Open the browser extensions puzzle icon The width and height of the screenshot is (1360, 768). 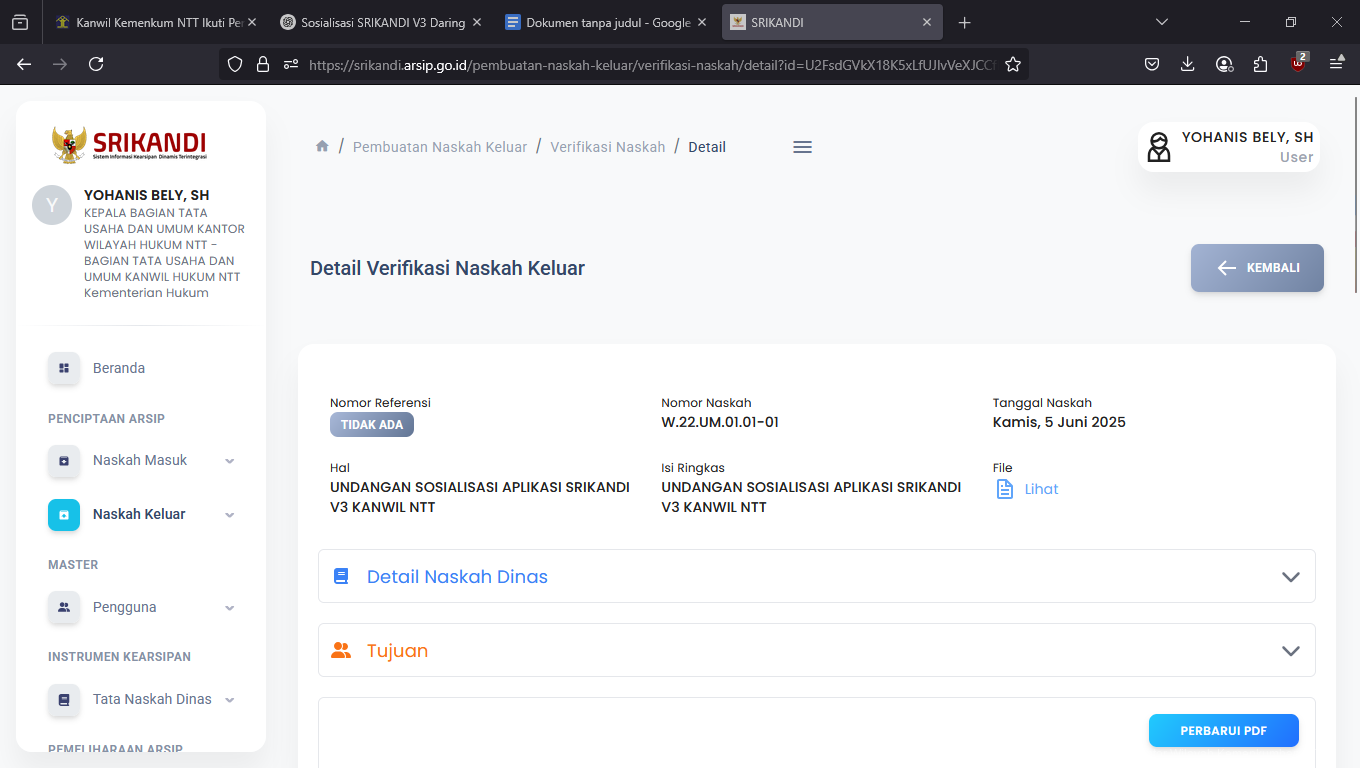(1260, 64)
